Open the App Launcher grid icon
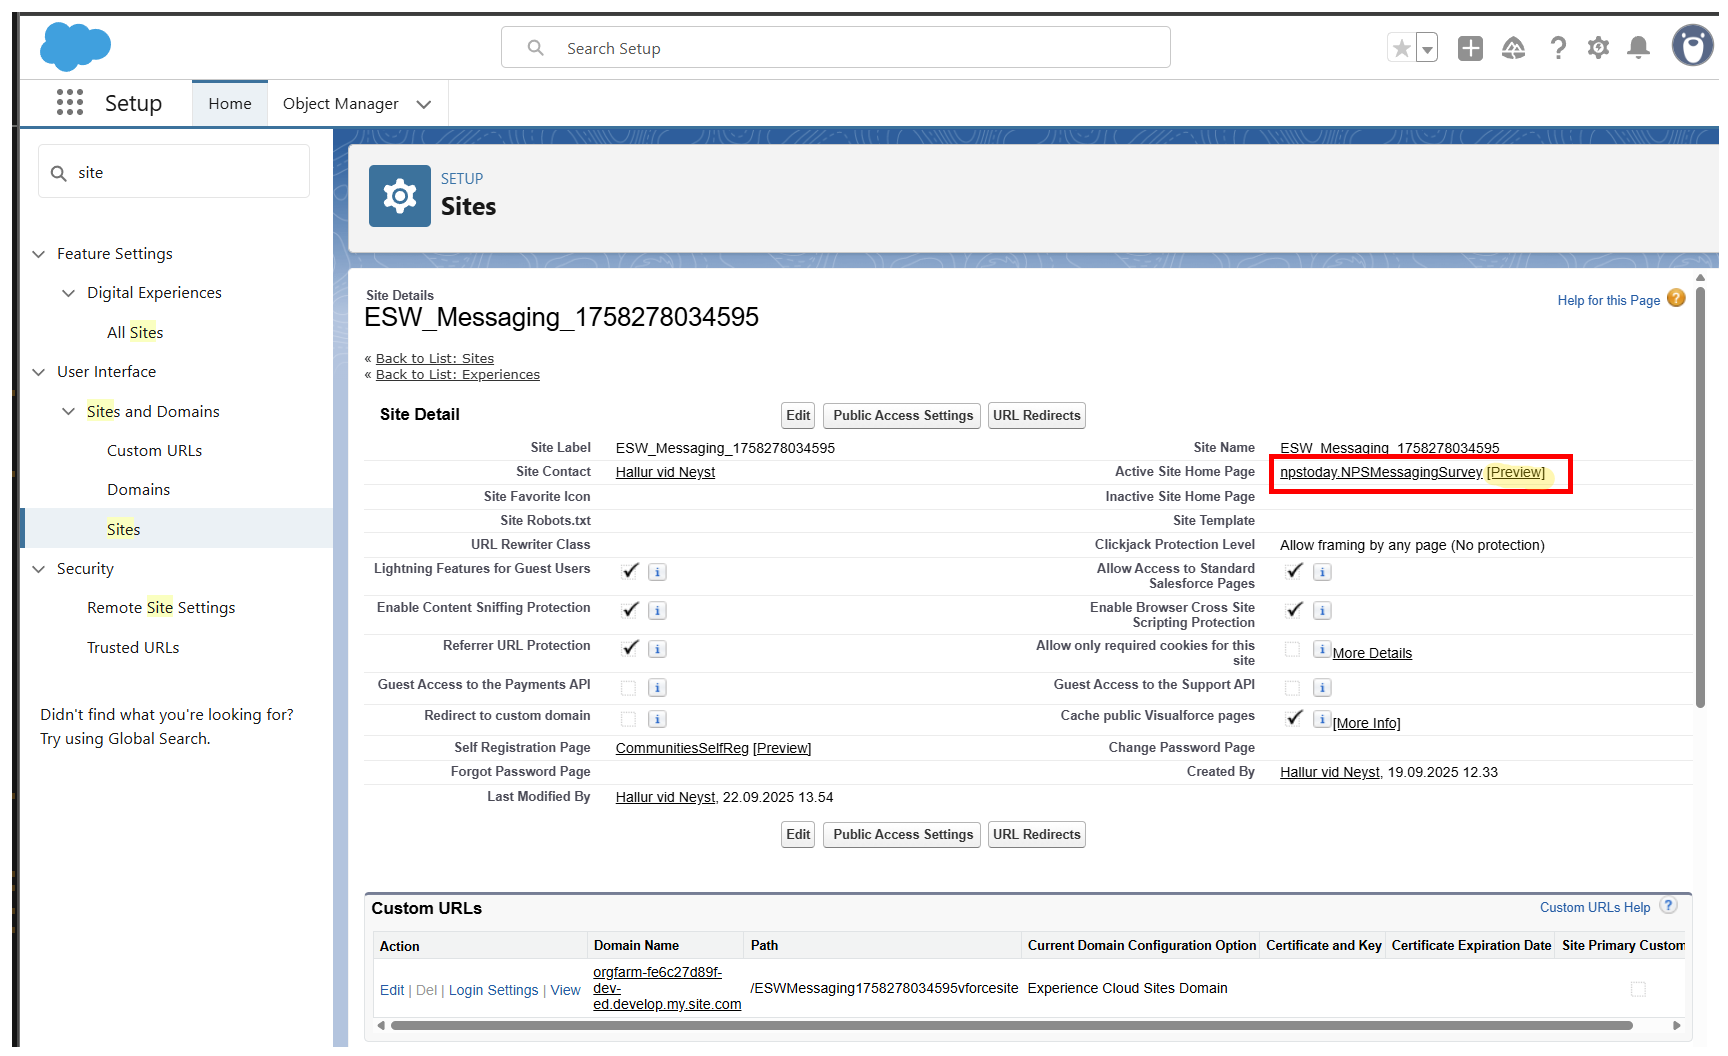This screenshot has height=1056, width=1728. (x=69, y=103)
